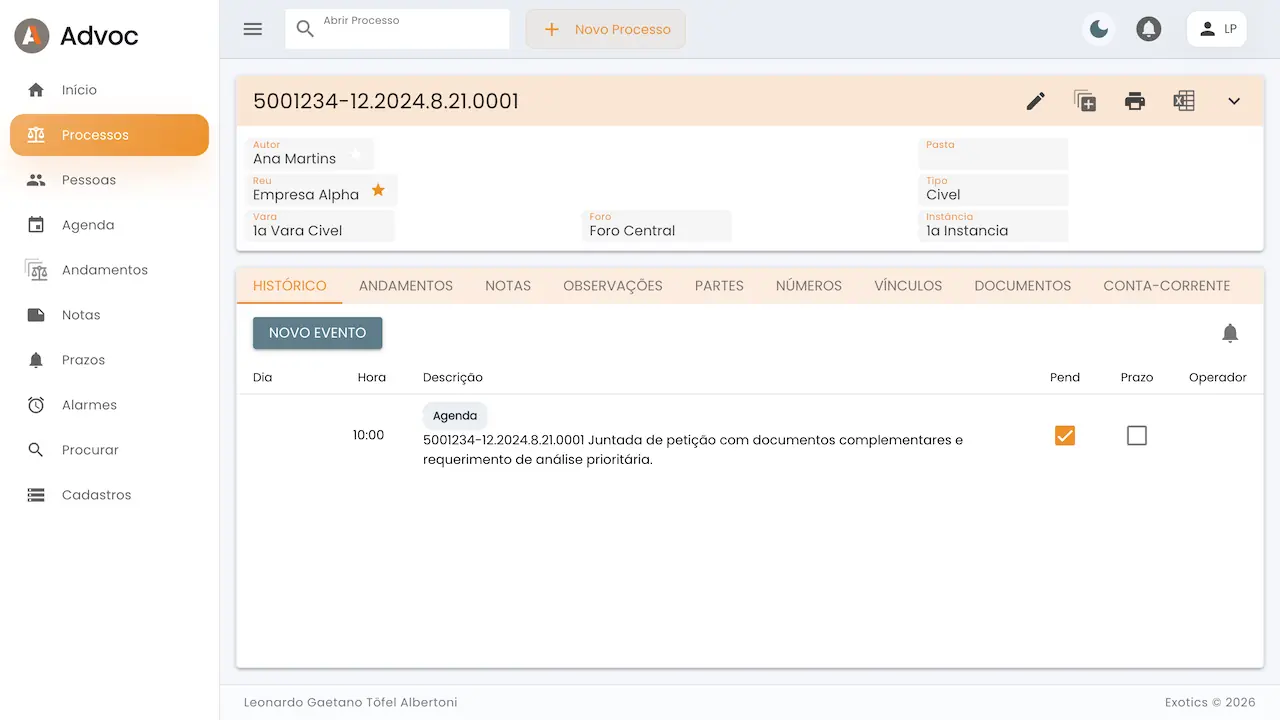The height and width of the screenshot is (720, 1280).
Task: Click the Novo Processo button
Action: click(606, 29)
